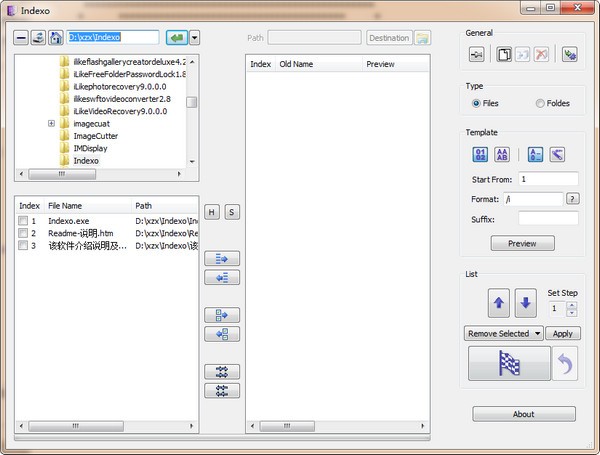Open destination folder browse icon
This screenshot has width=600, height=455.
423,38
